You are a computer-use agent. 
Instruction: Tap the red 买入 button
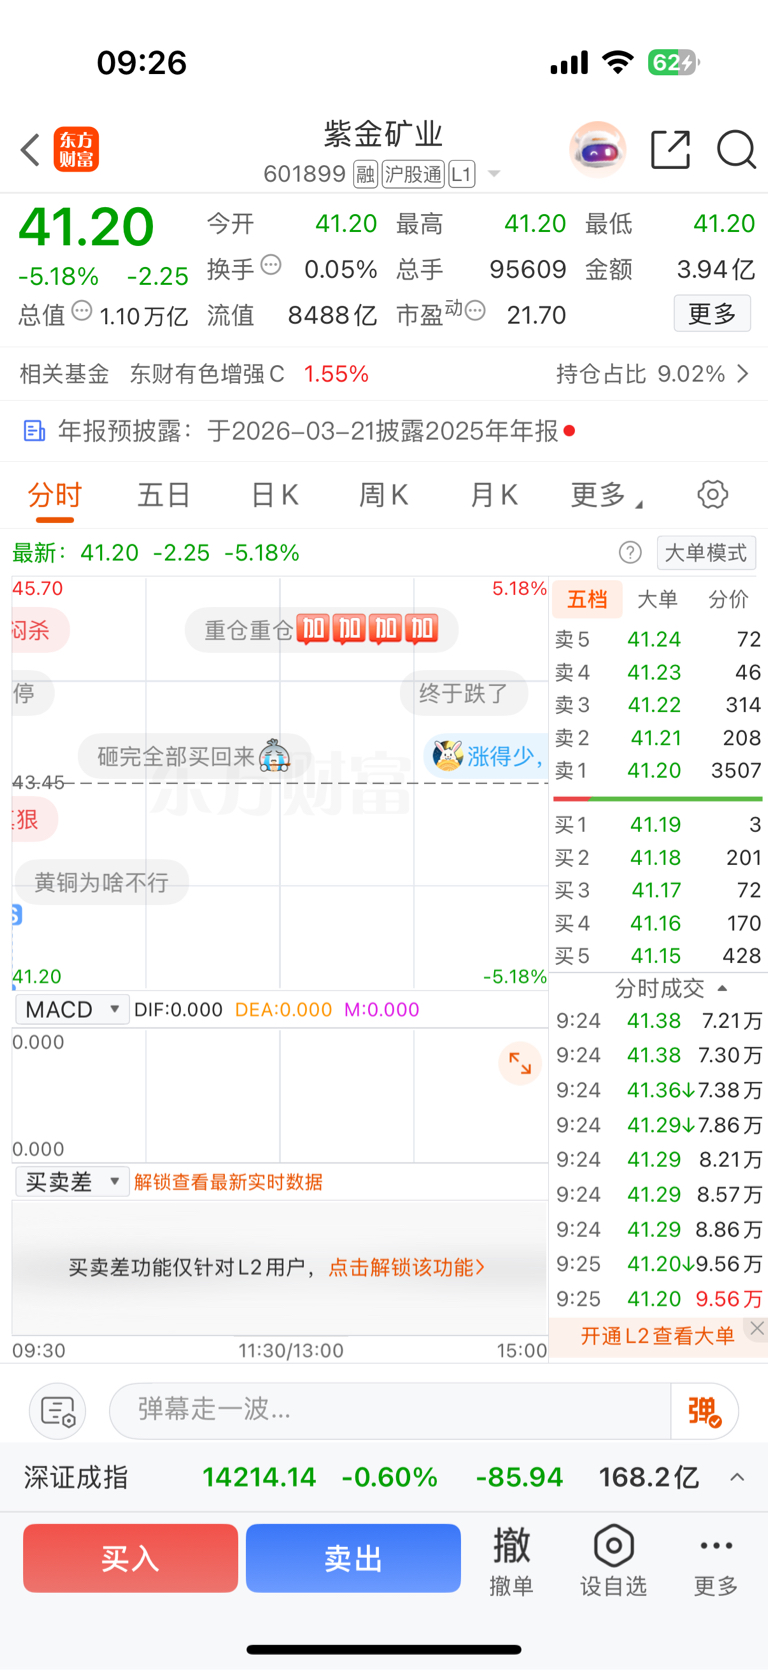[x=130, y=1558]
